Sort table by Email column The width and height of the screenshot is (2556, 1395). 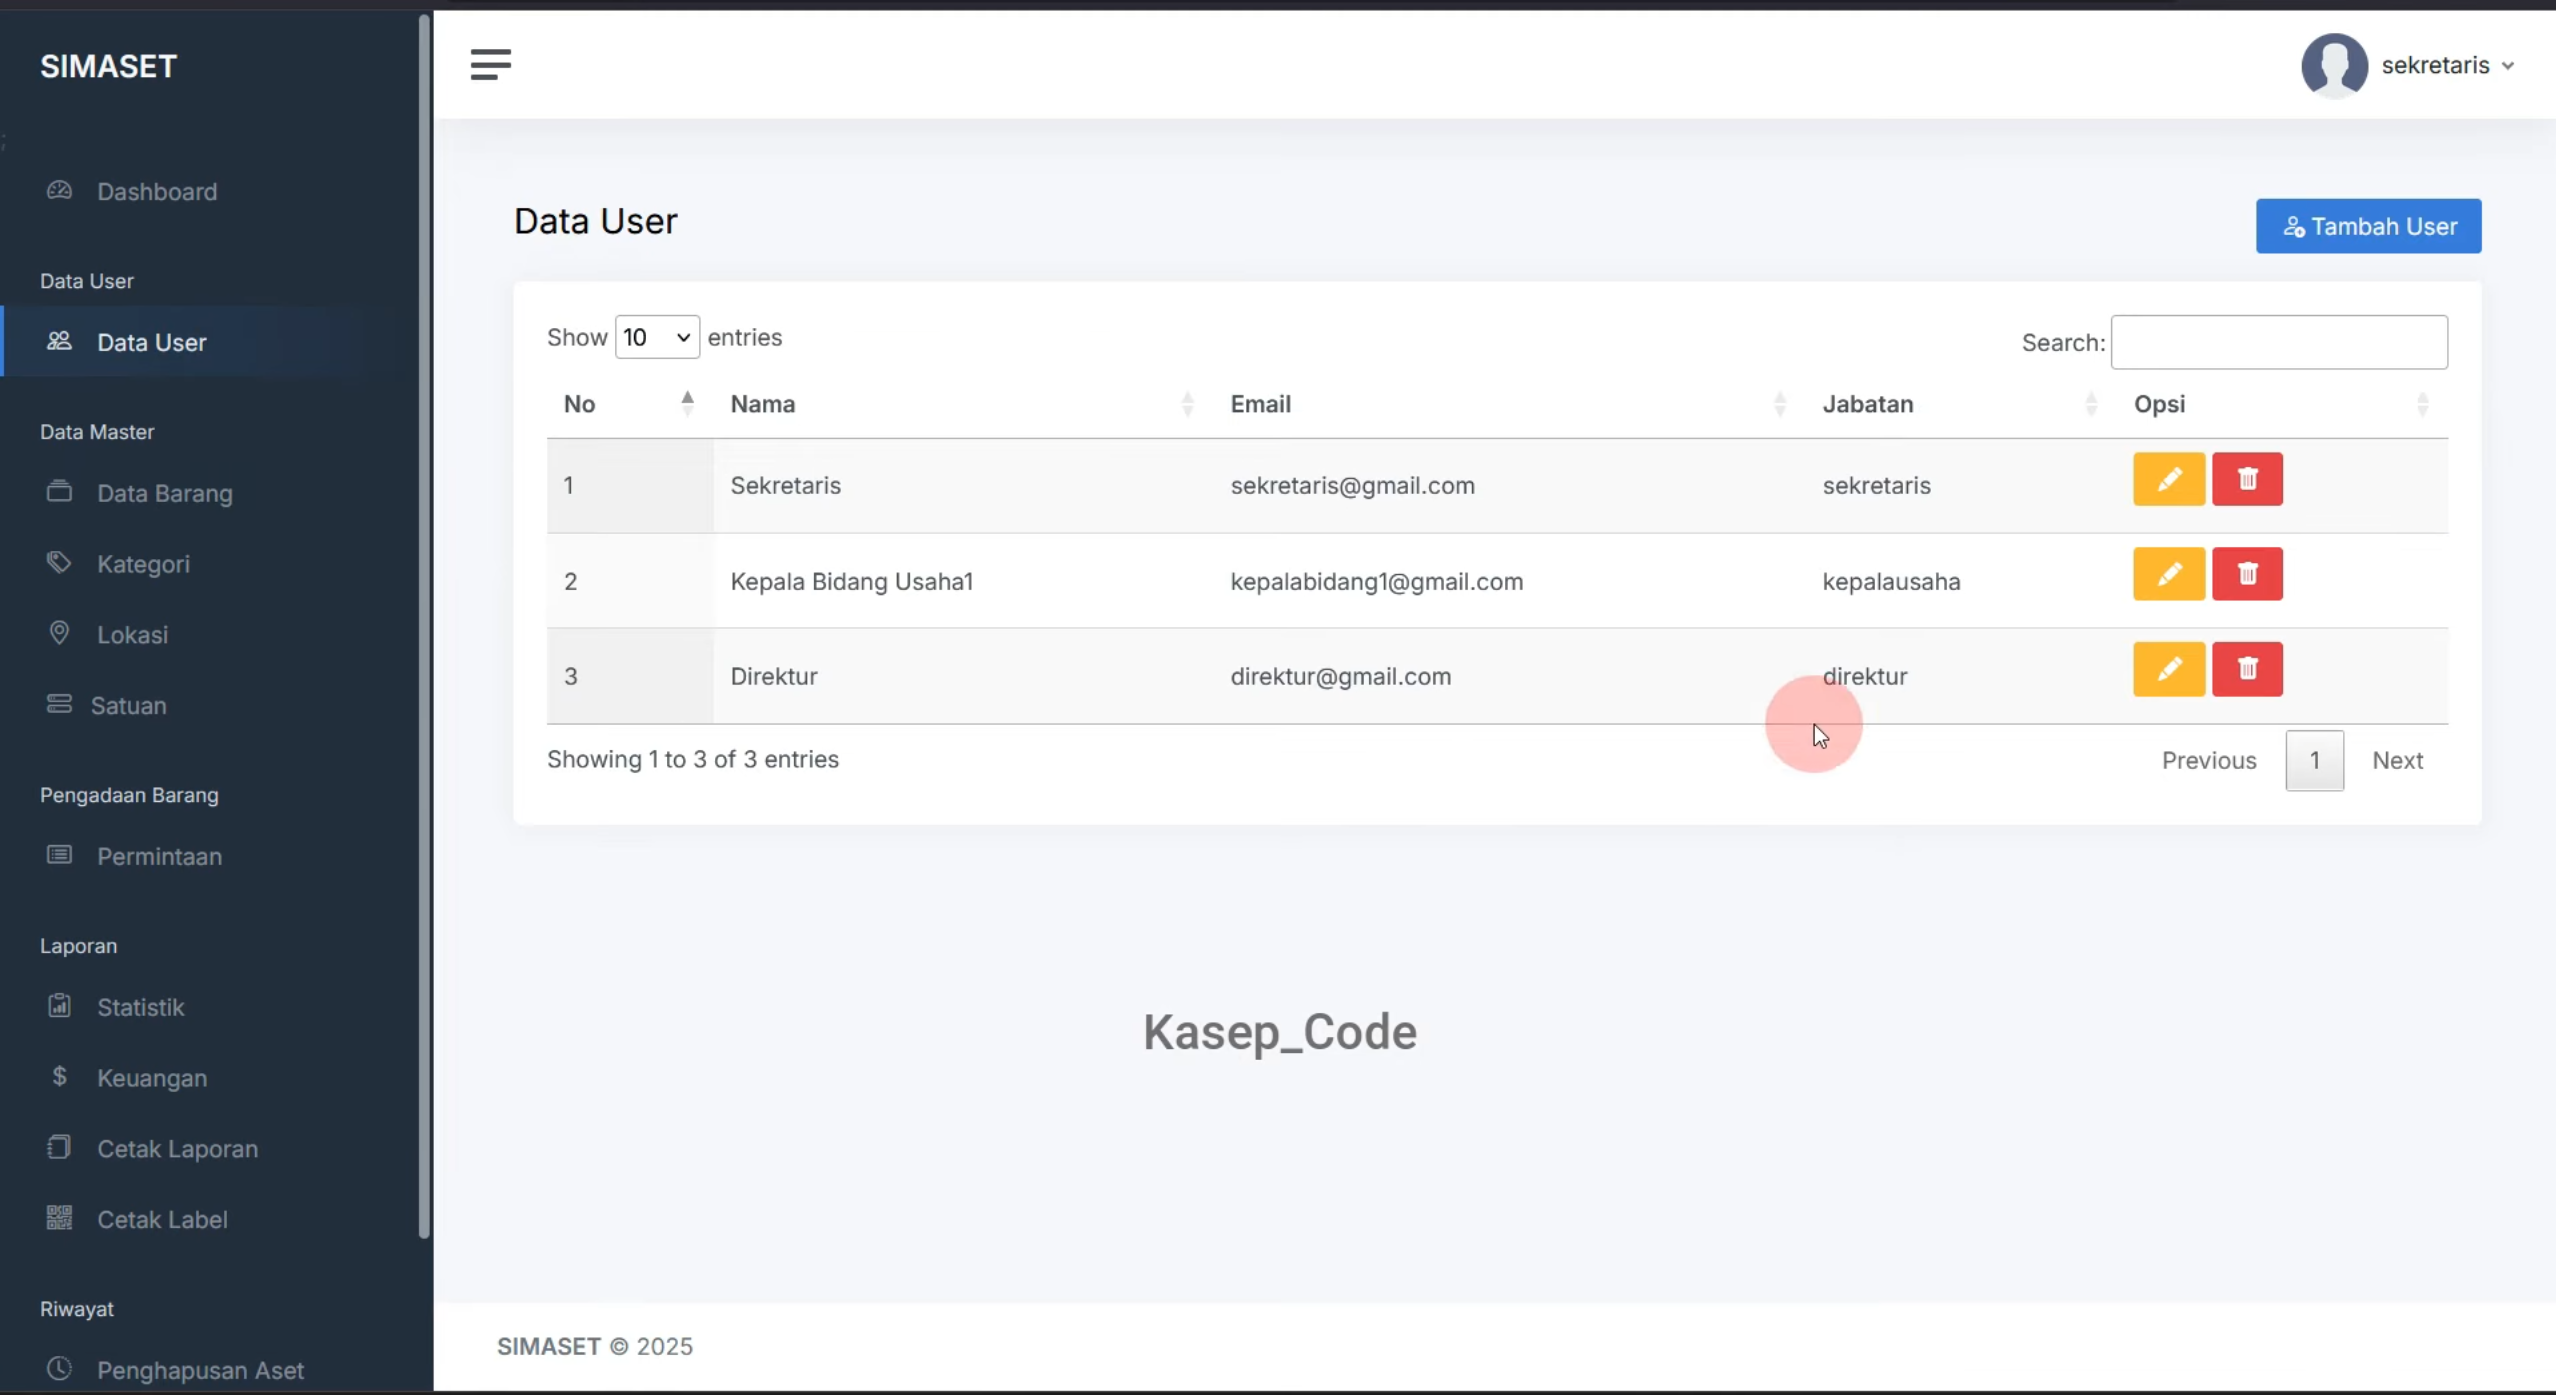point(1509,404)
